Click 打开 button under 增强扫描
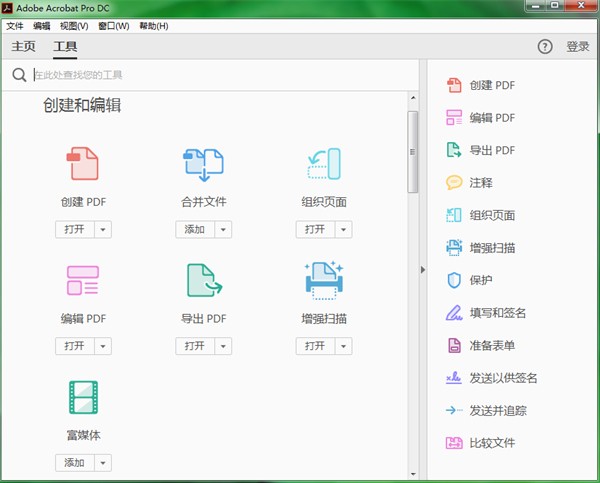The width and height of the screenshot is (600, 483). pos(315,346)
